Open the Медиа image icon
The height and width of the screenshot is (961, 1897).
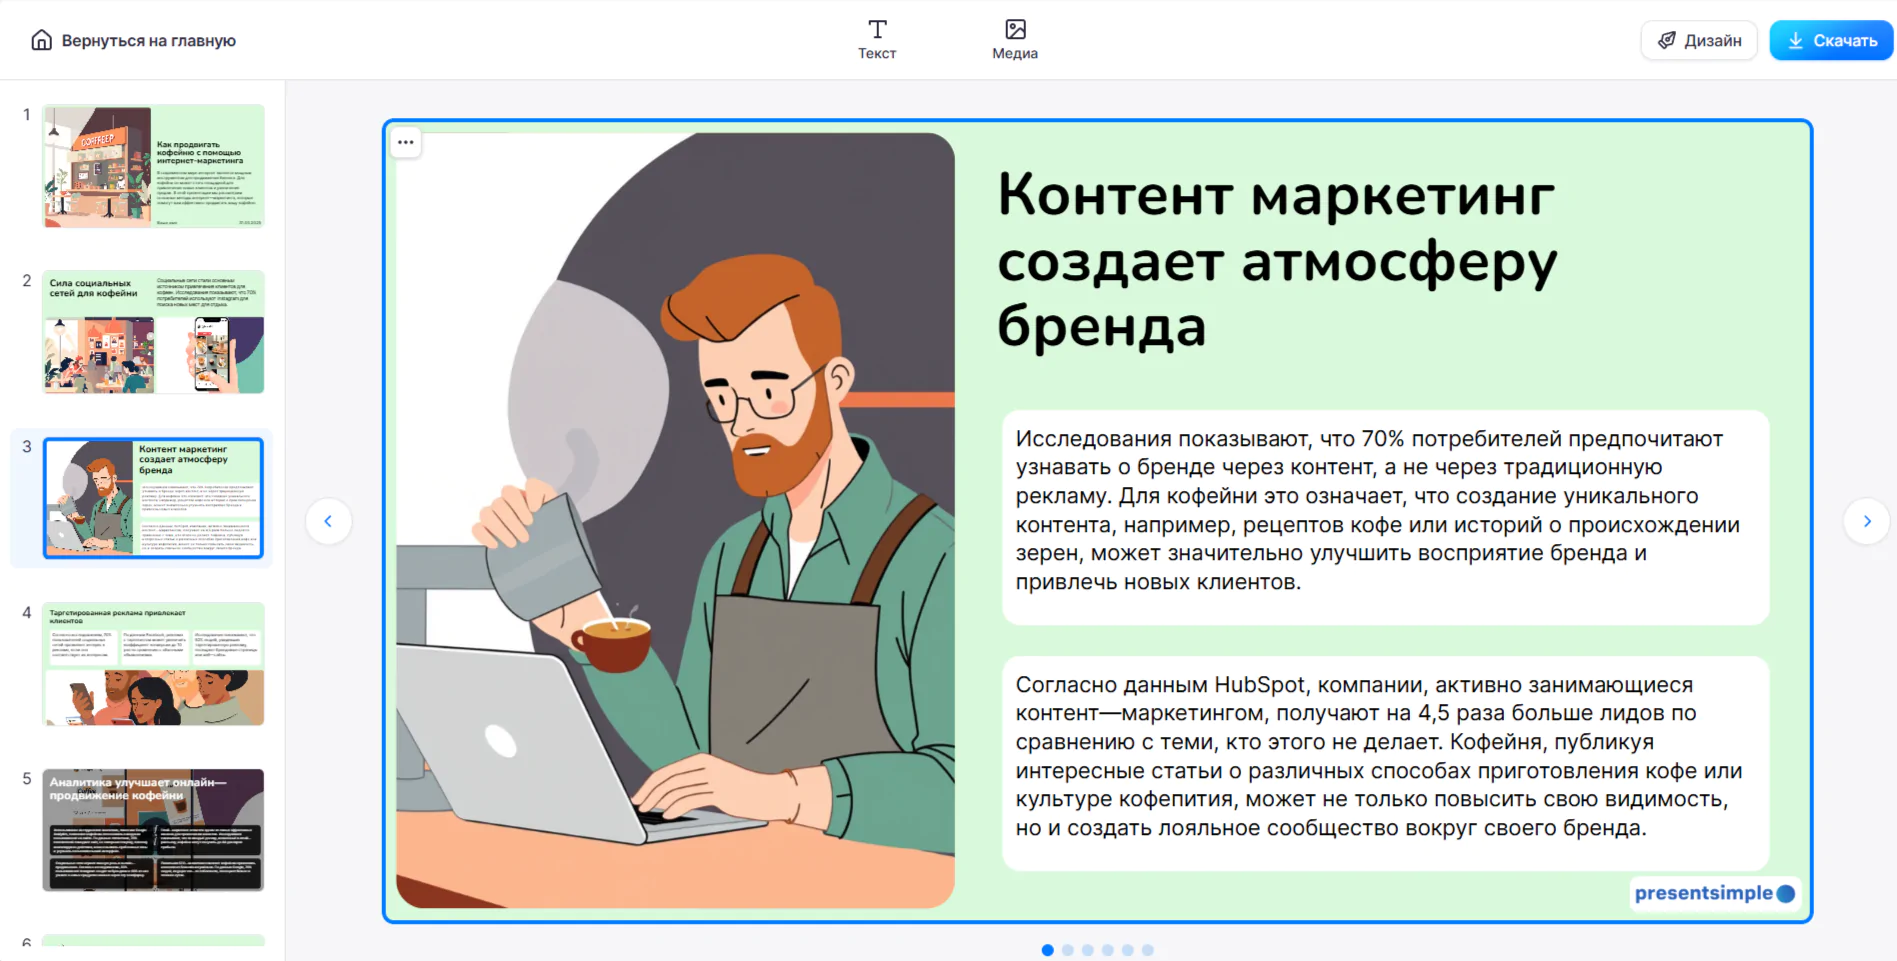[x=1015, y=29]
